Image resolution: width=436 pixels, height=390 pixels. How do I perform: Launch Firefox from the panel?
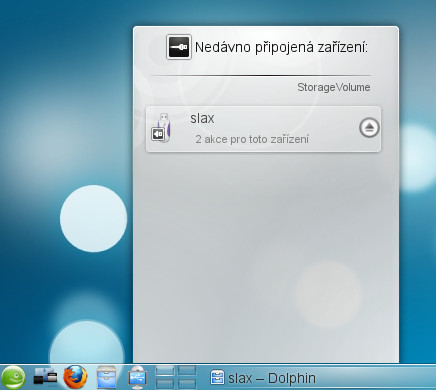point(75,377)
